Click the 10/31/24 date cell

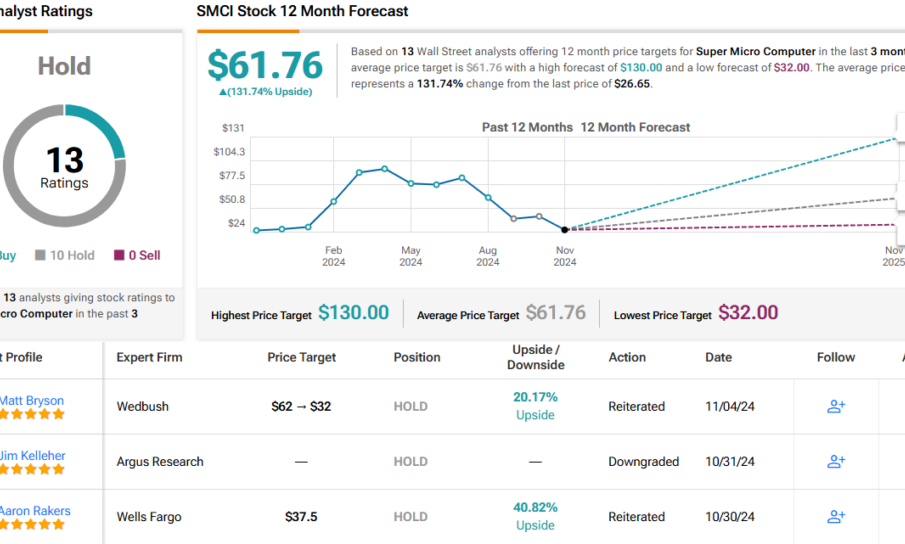click(730, 462)
